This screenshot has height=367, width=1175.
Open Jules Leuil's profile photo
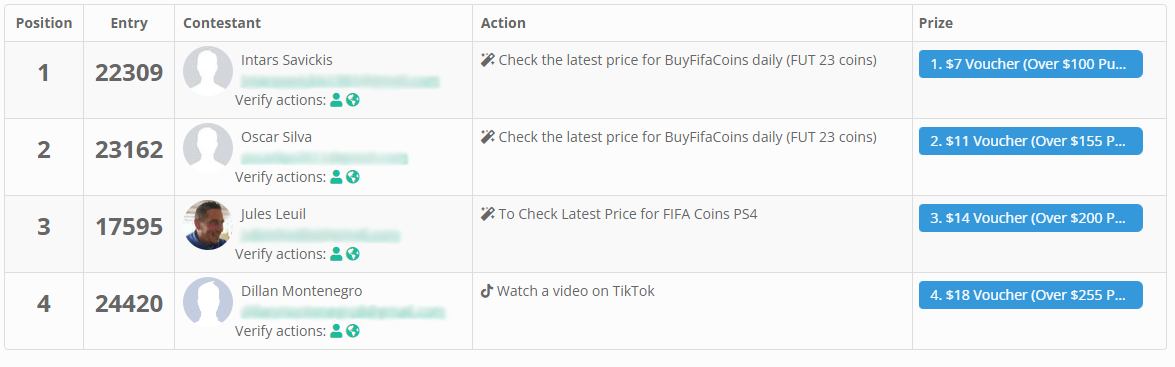click(208, 225)
